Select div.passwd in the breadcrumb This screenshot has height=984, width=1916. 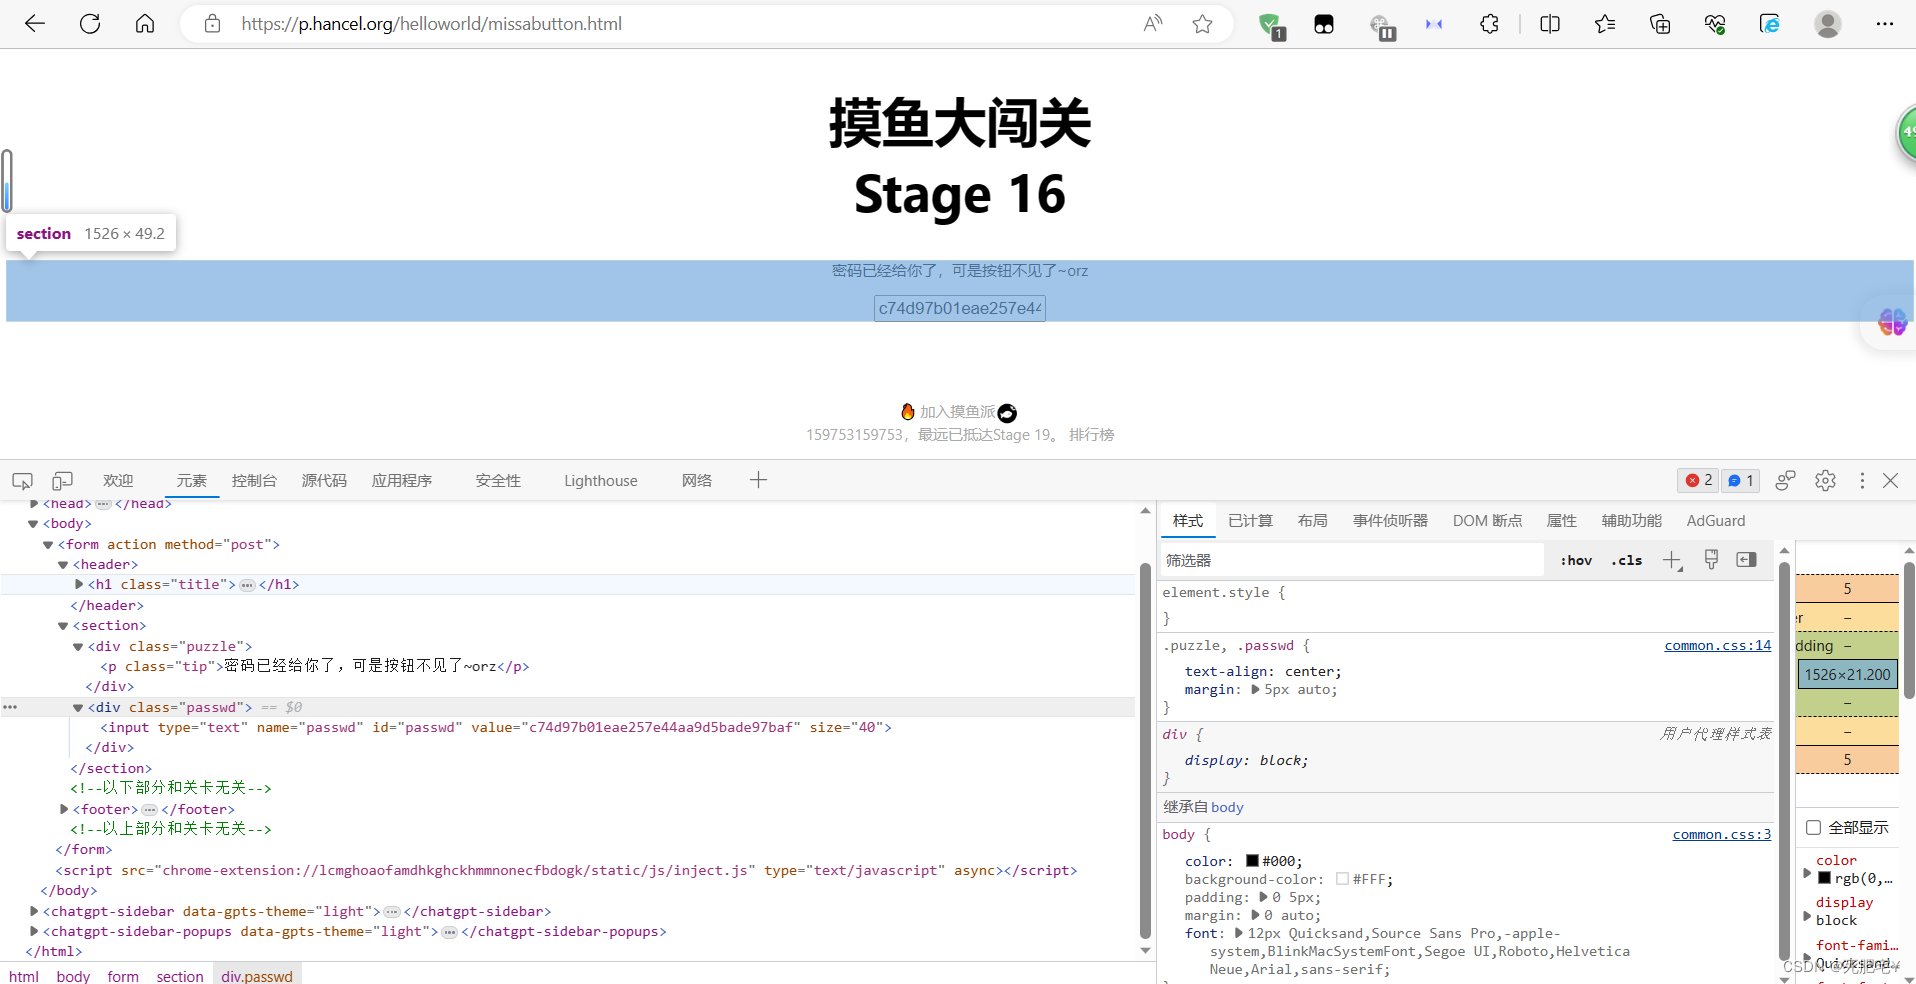pos(257,976)
